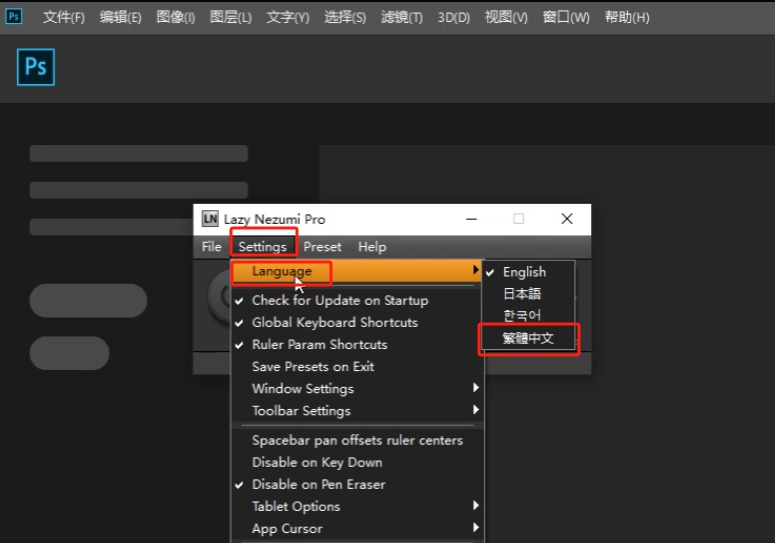
Task: Click the Lazy Nezumi Pro LN title icon
Action: pos(210,218)
